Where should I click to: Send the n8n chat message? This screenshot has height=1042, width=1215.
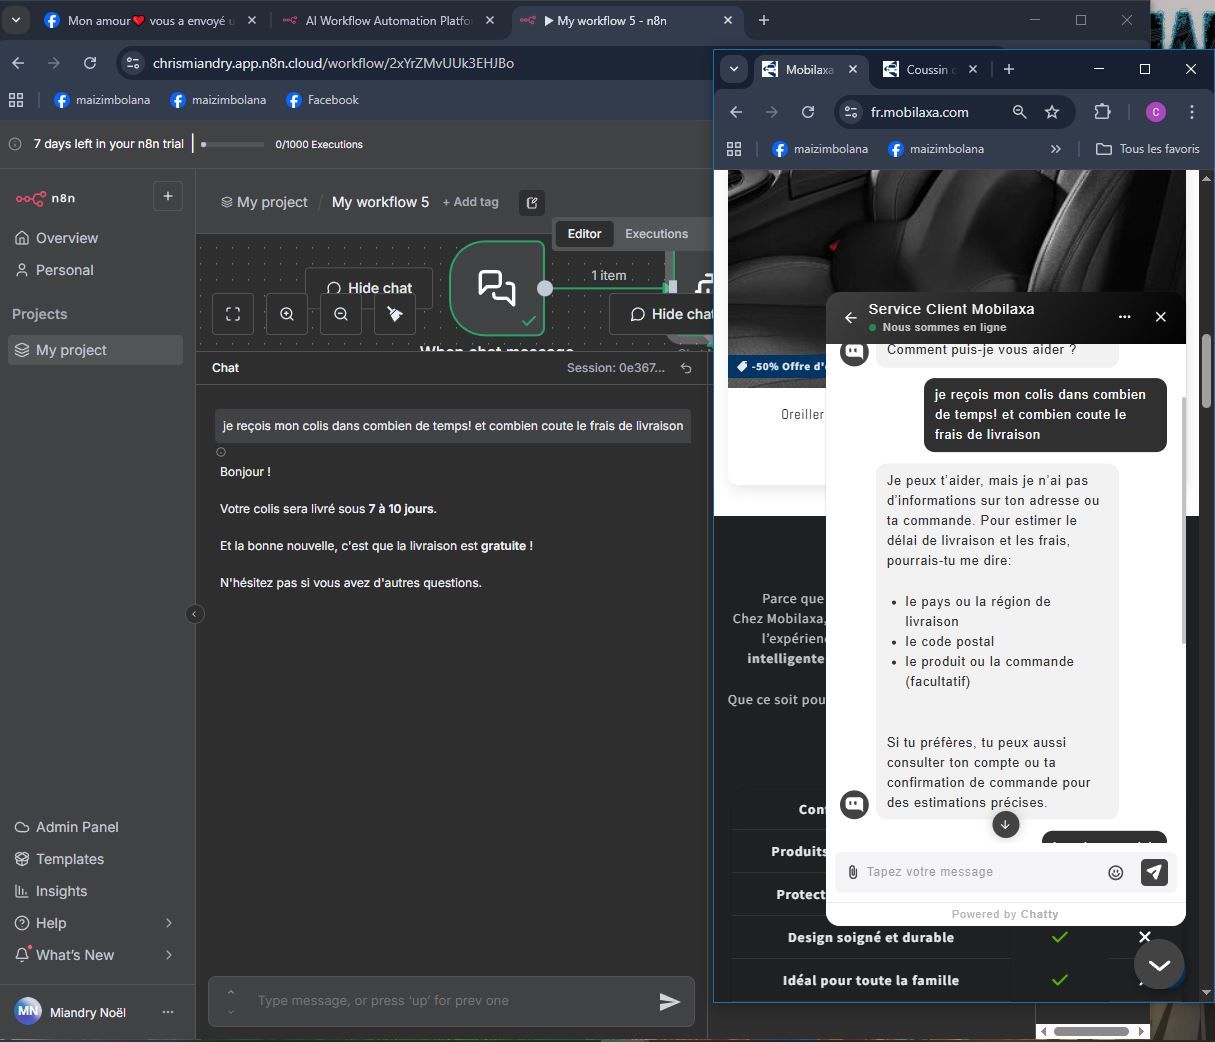pyautogui.click(x=669, y=1001)
